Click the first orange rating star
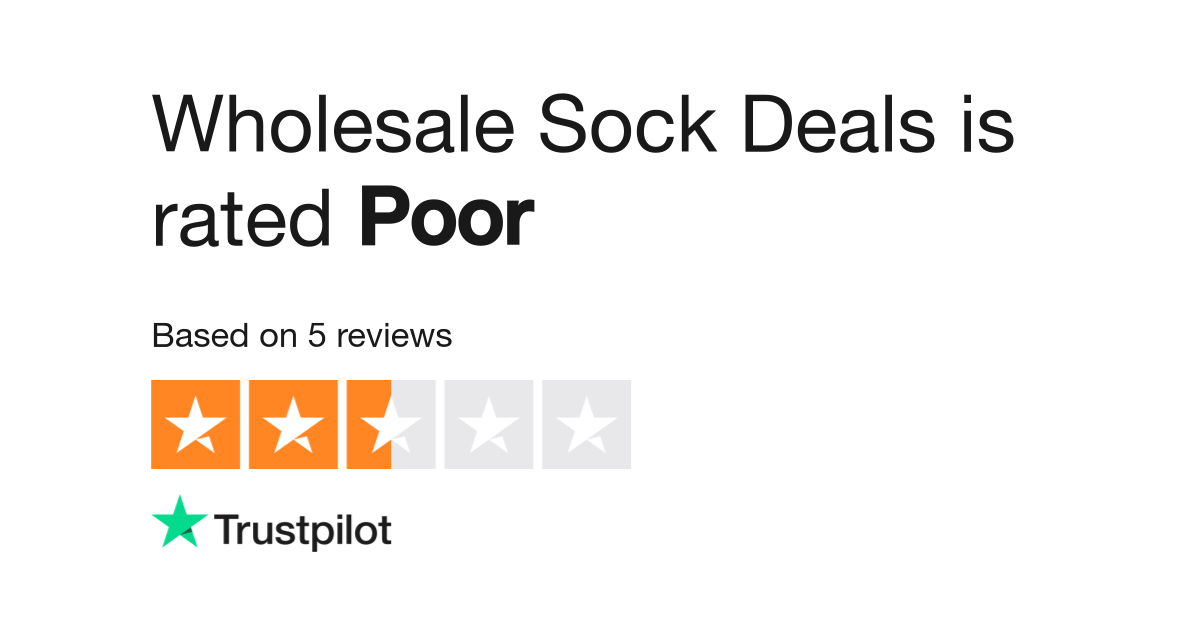This screenshot has height=627, width=1200. (195, 424)
